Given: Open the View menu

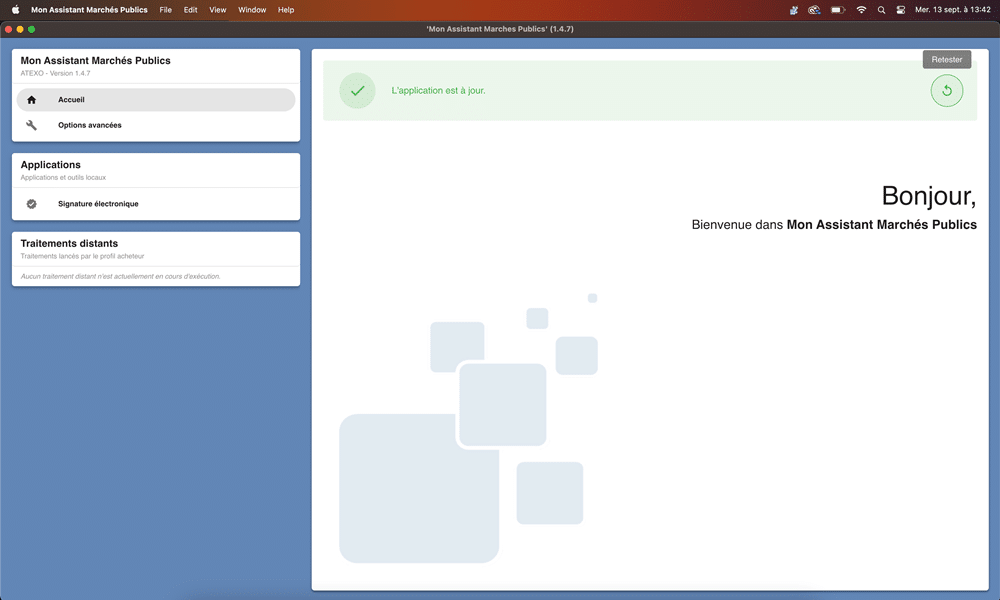Looking at the screenshot, I should point(217,10).
